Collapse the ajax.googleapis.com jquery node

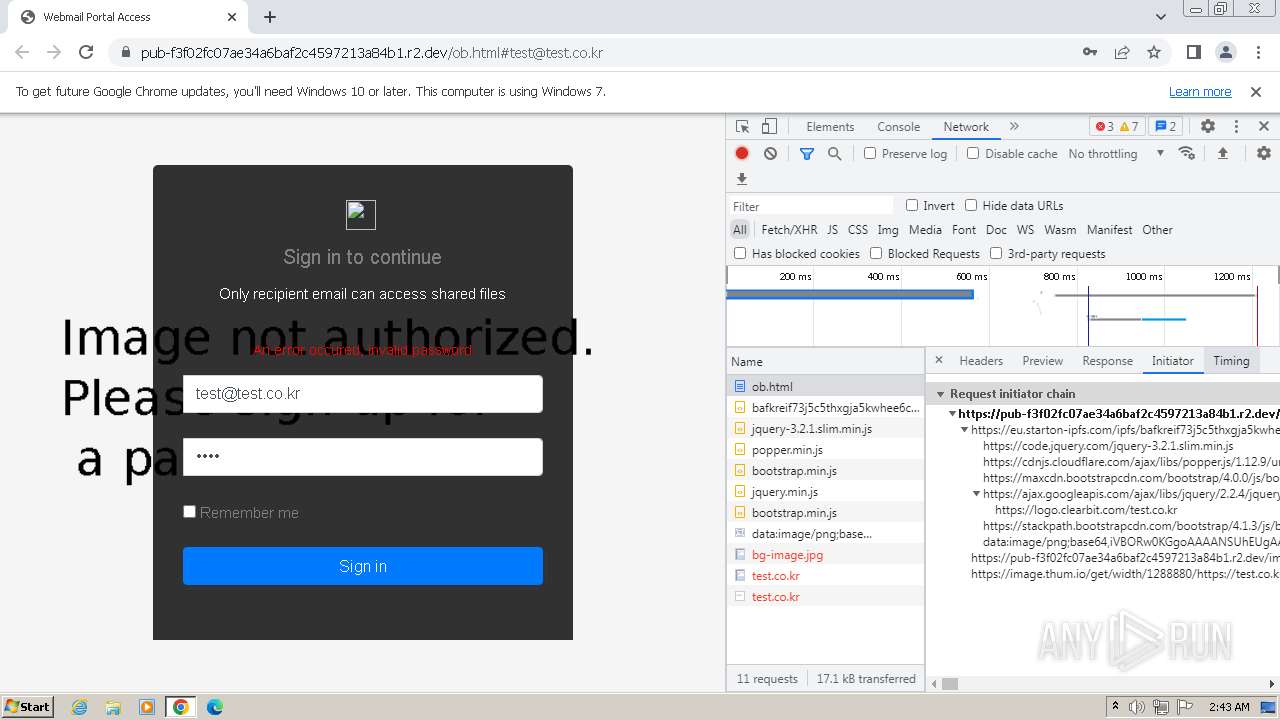976,494
